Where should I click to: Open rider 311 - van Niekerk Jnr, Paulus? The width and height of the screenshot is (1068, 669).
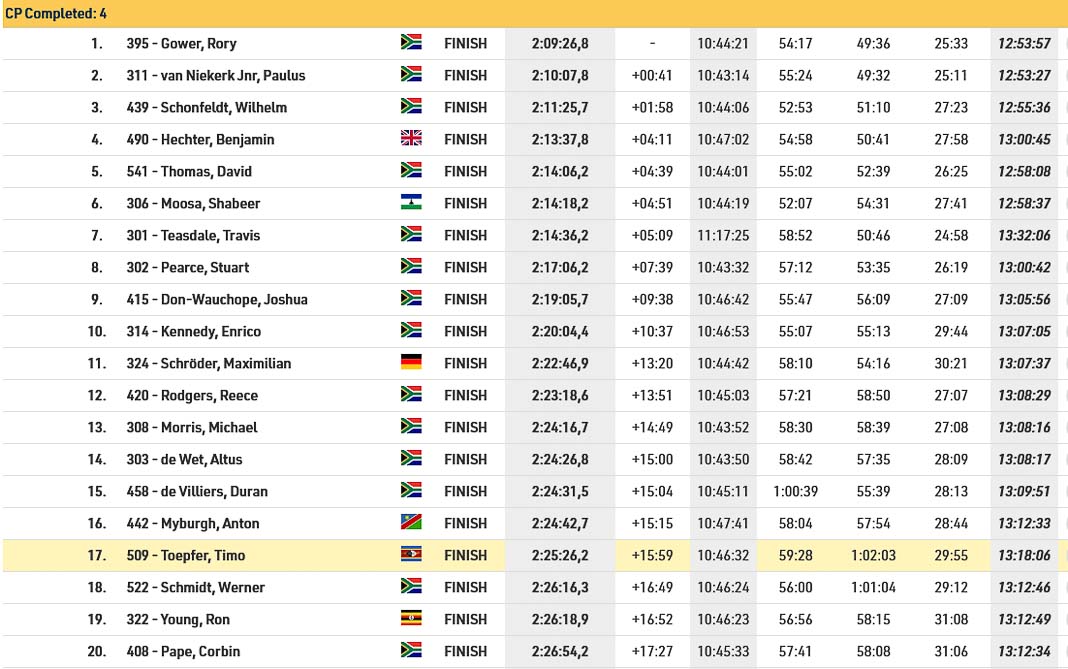216,76
